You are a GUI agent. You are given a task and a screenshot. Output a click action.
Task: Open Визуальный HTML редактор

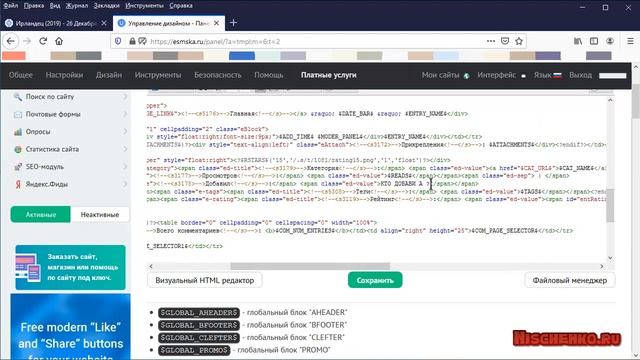pyautogui.click(x=204, y=280)
